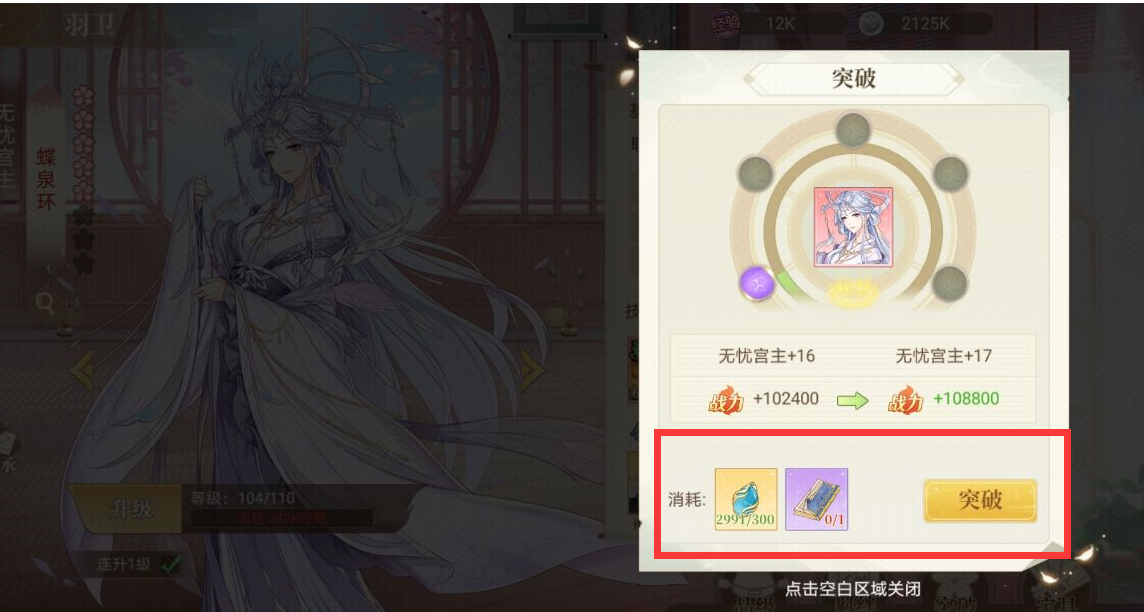Viewport: 1144px width, 612px height.
Task: Select the upper-left gray breakthrough node
Action: [757, 174]
